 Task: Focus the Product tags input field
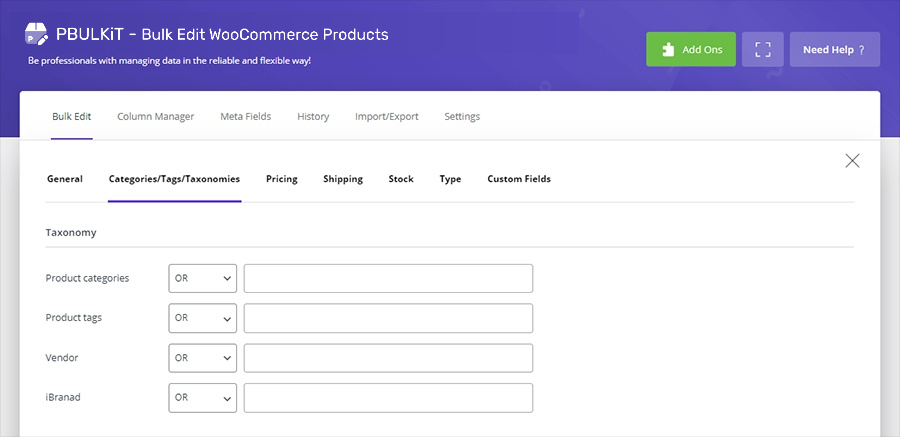tap(389, 318)
